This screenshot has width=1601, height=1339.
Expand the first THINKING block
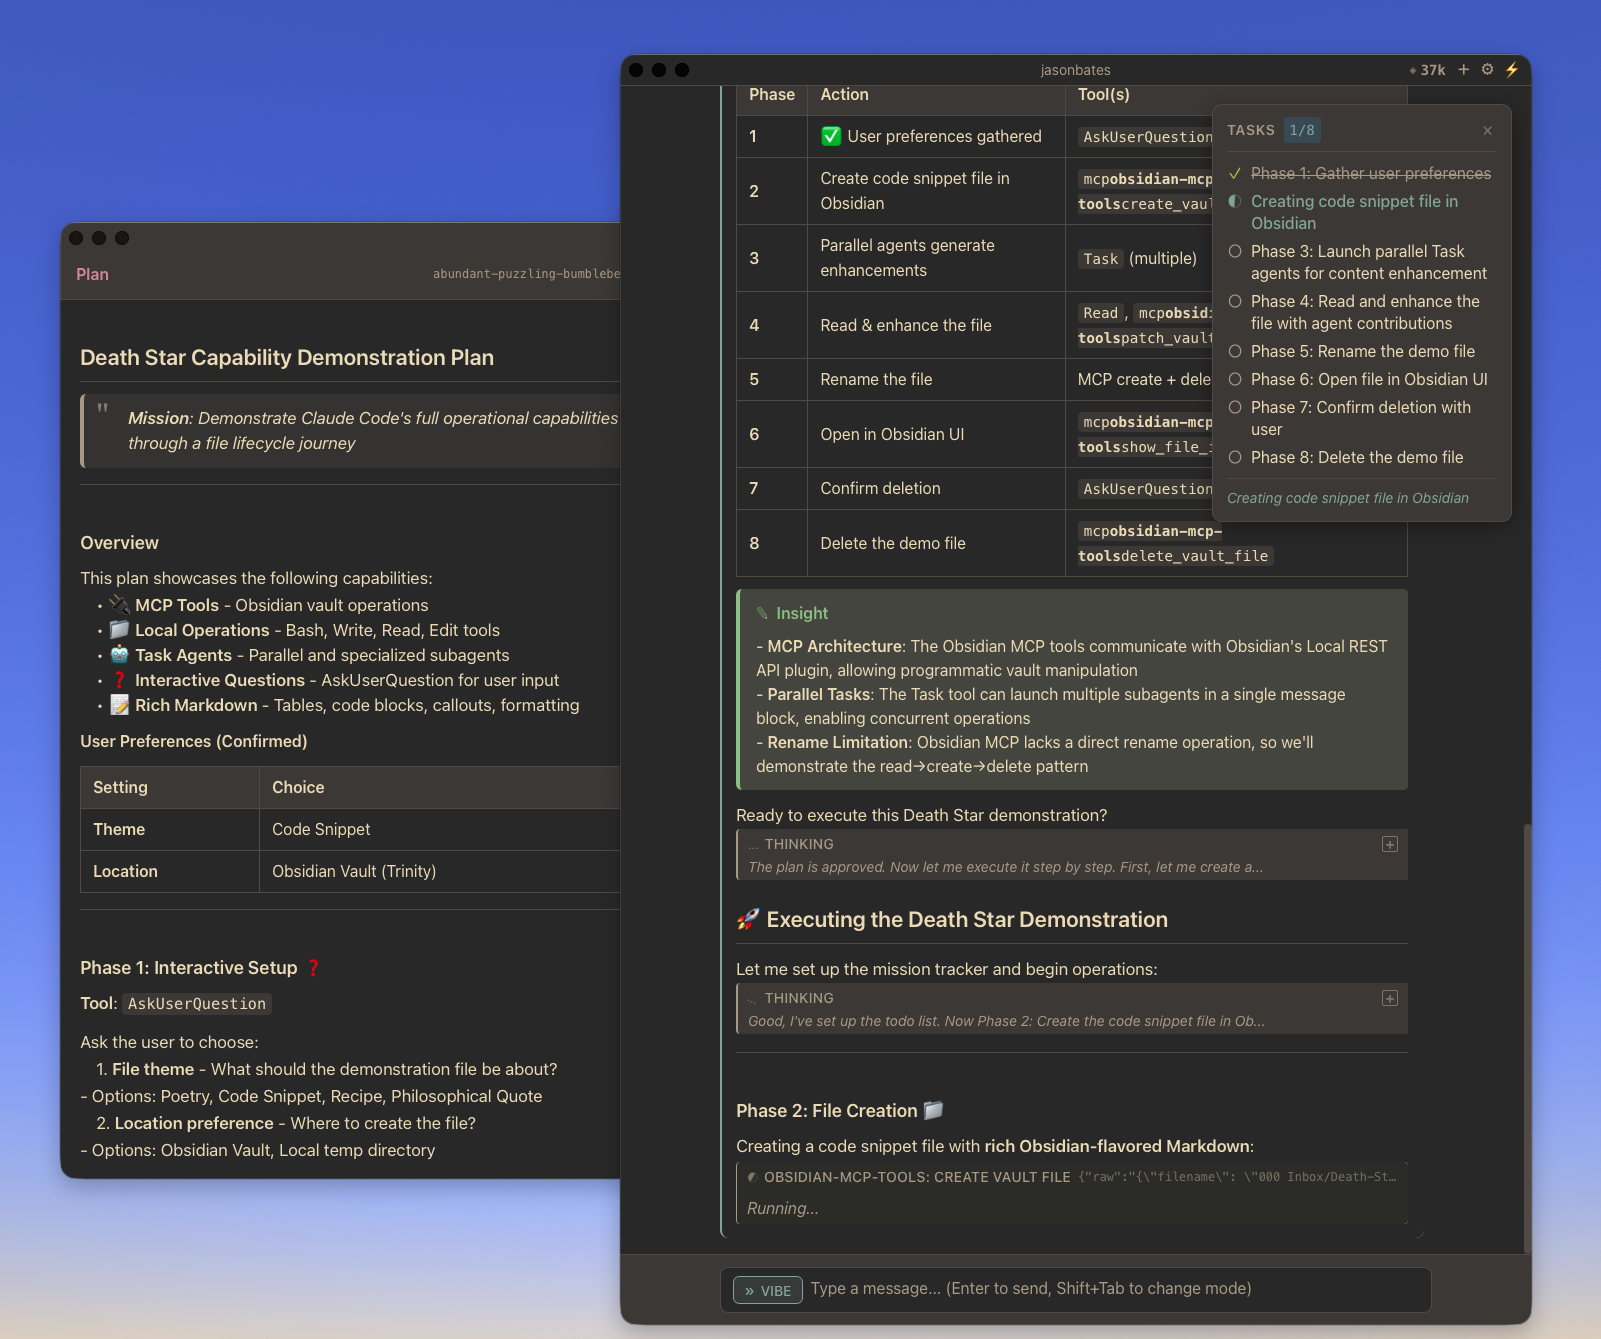pos(1389,844)
